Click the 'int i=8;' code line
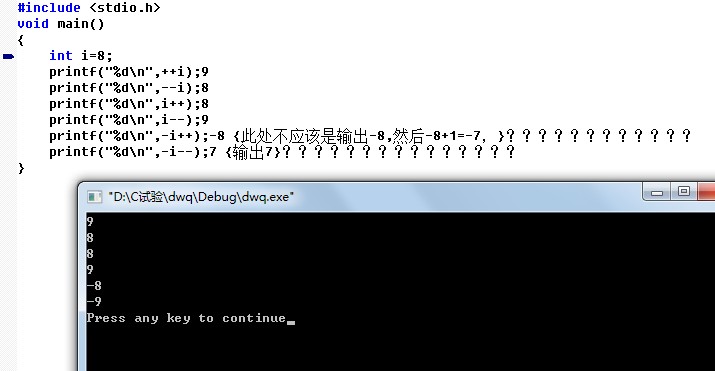 (81, 56)
